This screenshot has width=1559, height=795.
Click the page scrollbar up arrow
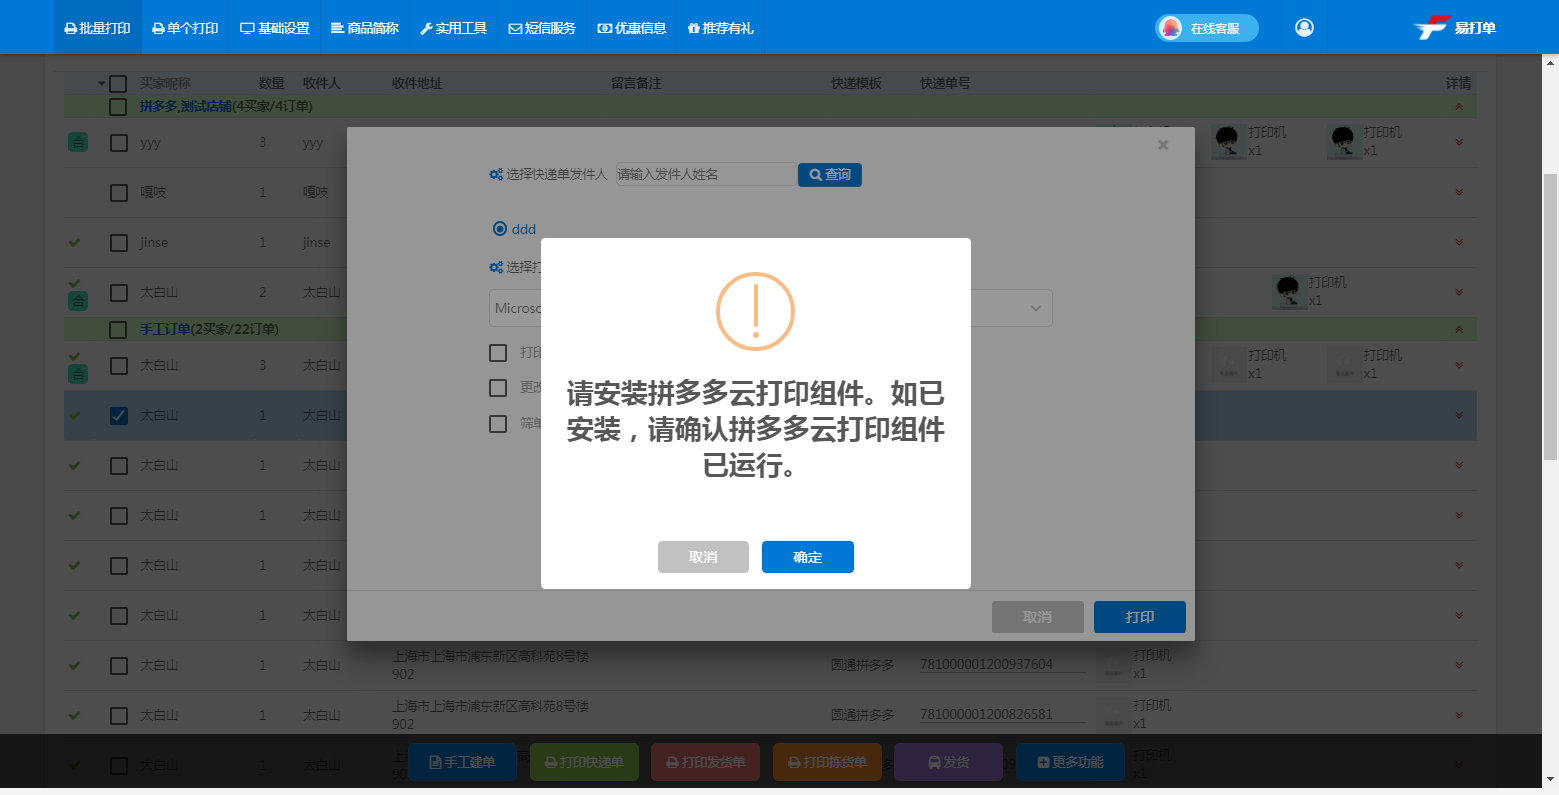(1550, 62)
